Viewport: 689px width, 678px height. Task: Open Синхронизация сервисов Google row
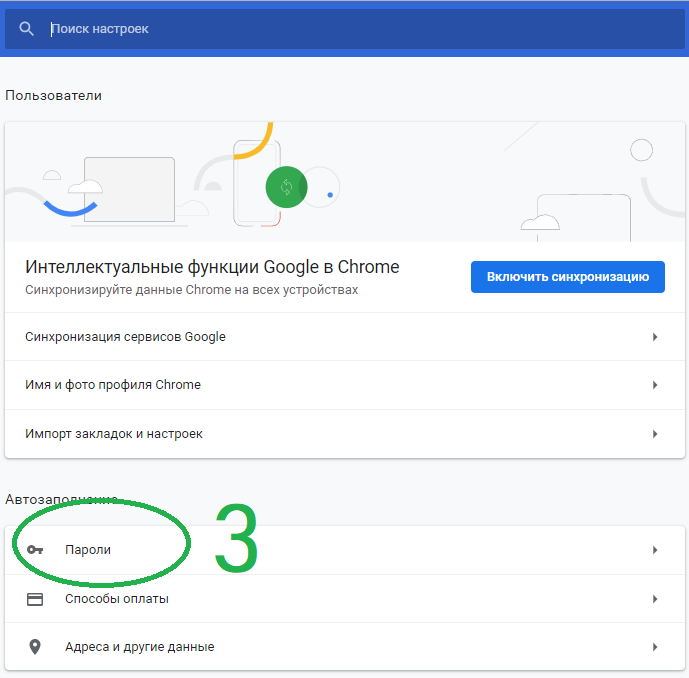[x=344, y=337]
